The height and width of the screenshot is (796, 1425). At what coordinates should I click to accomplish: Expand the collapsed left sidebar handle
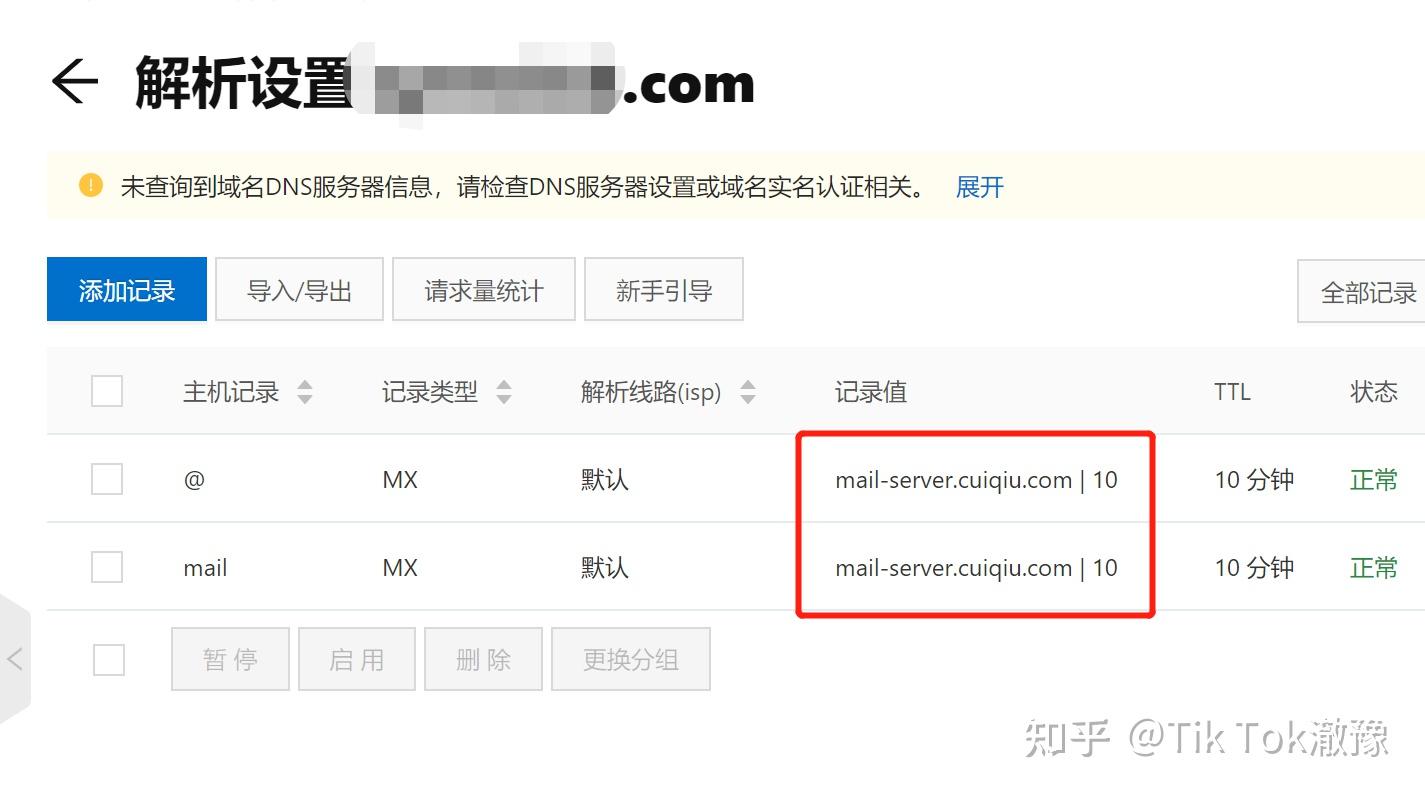pos(15,658)
